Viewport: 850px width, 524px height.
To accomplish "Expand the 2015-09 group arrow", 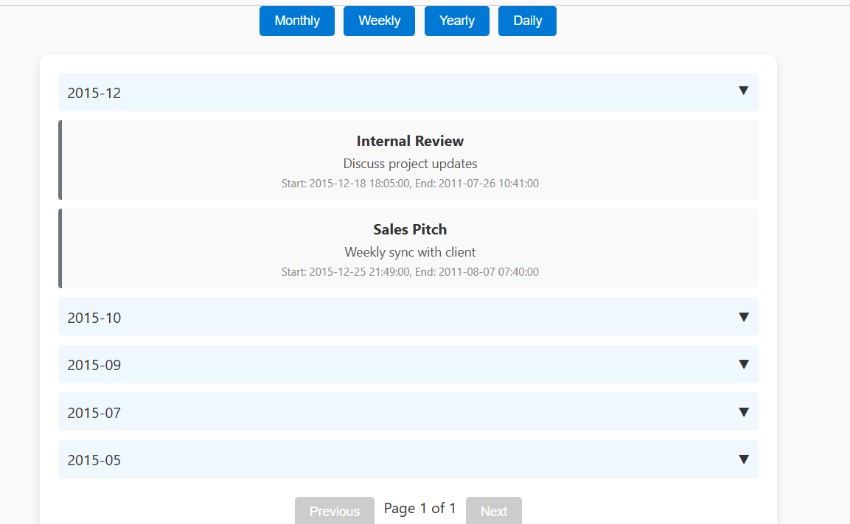I will pyautogui.click(x=744, y=364).
